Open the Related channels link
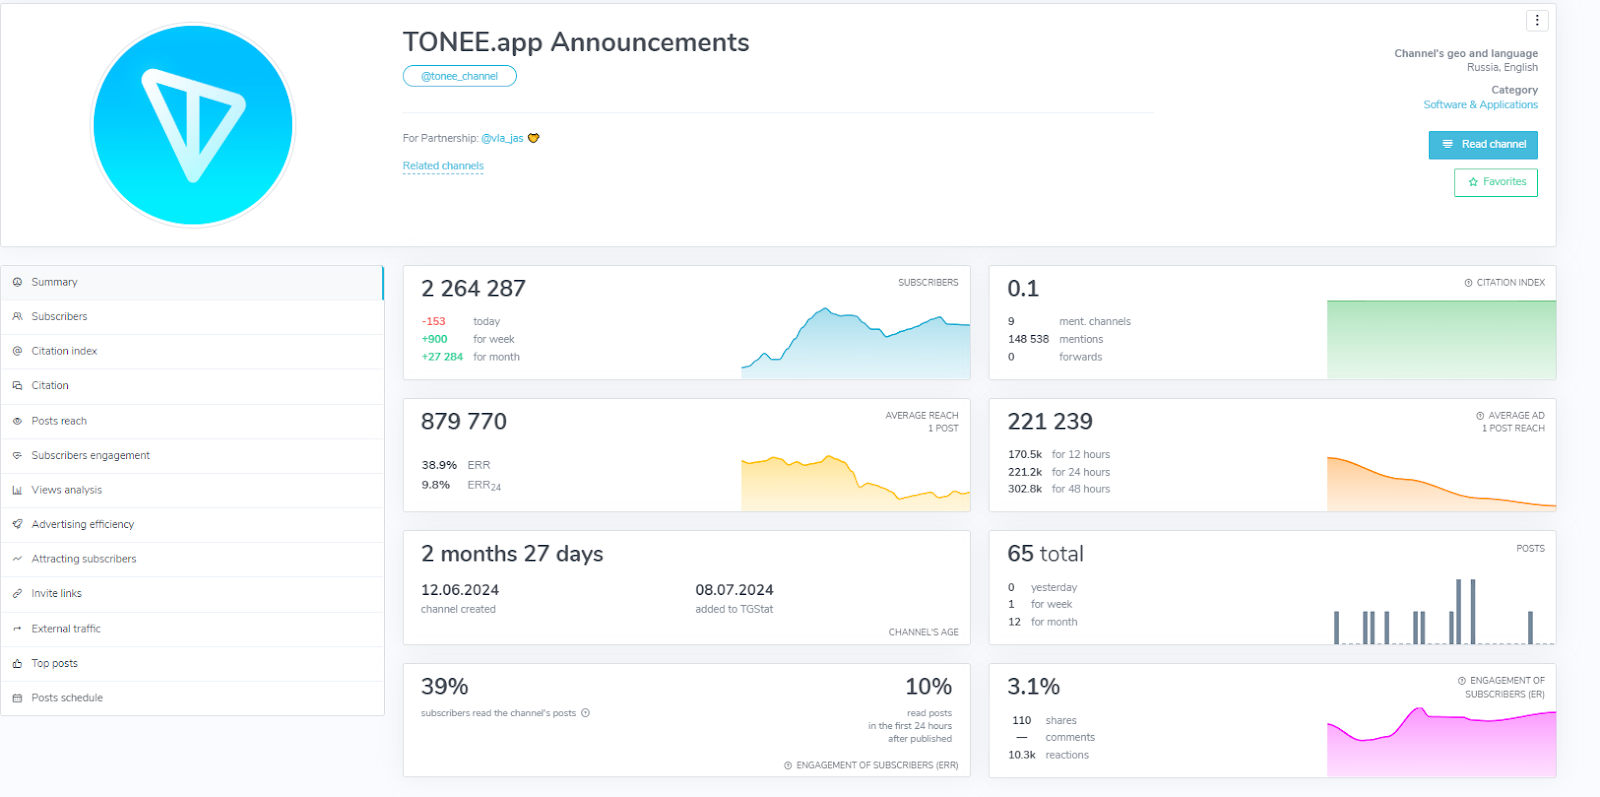1600x797 pixels. coord(443,166)
